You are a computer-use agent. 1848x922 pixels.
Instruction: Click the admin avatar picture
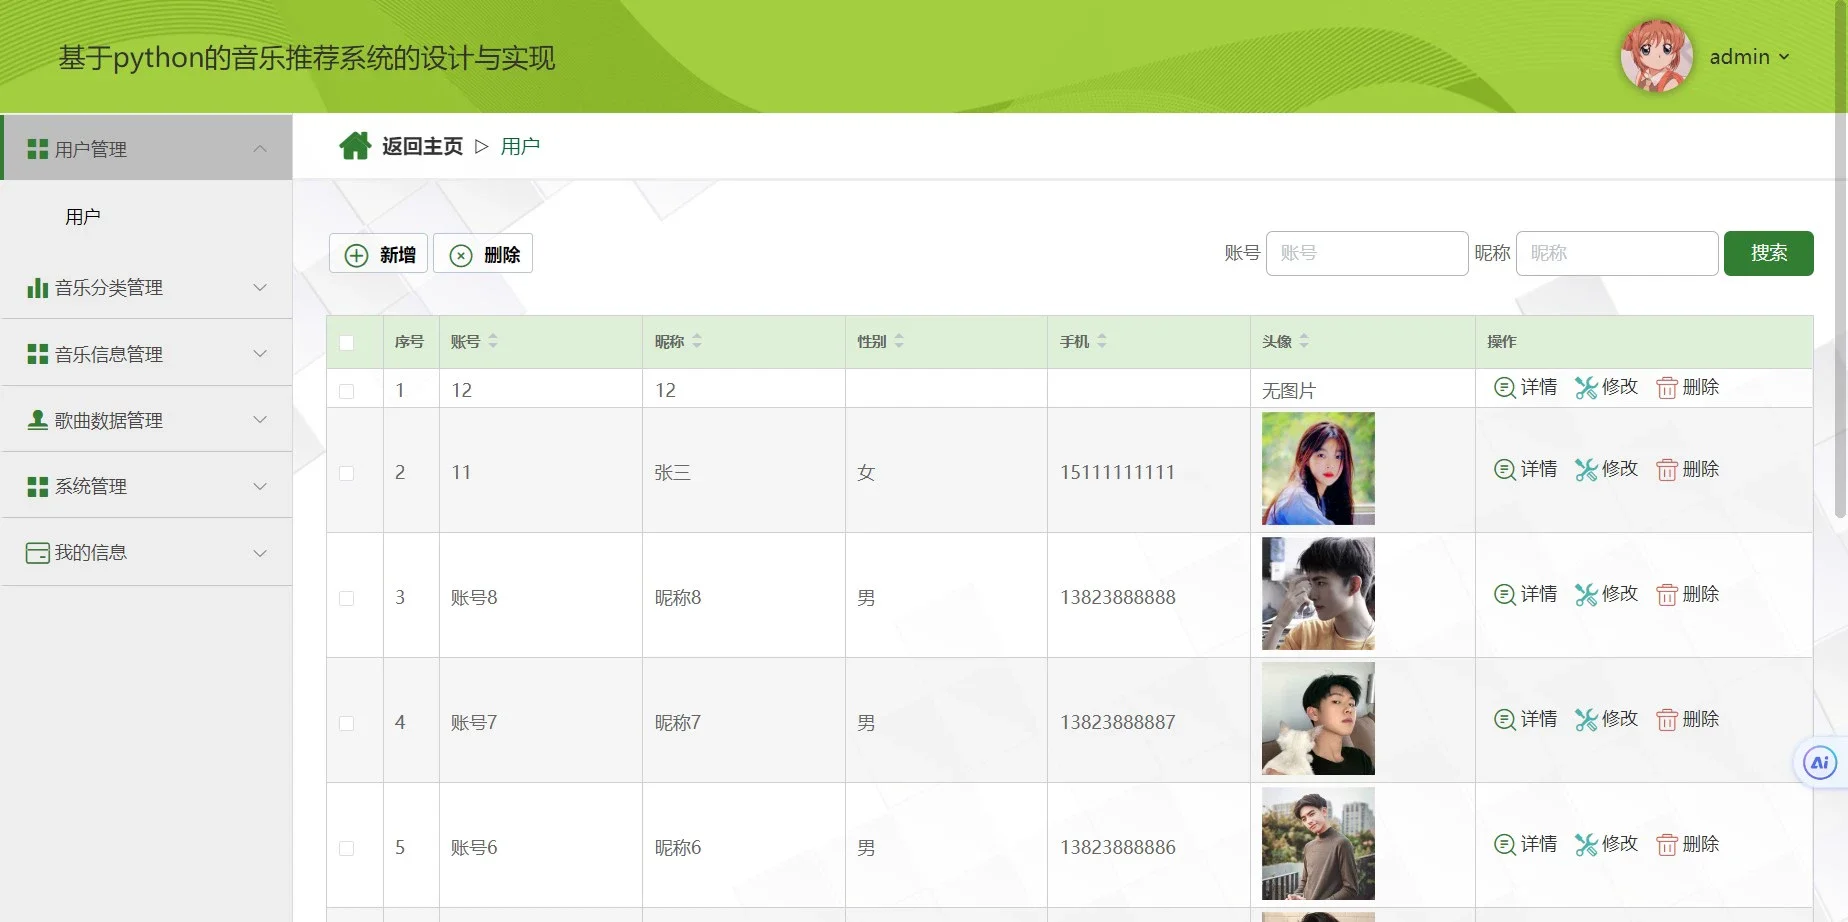(x=1656, y=56)
